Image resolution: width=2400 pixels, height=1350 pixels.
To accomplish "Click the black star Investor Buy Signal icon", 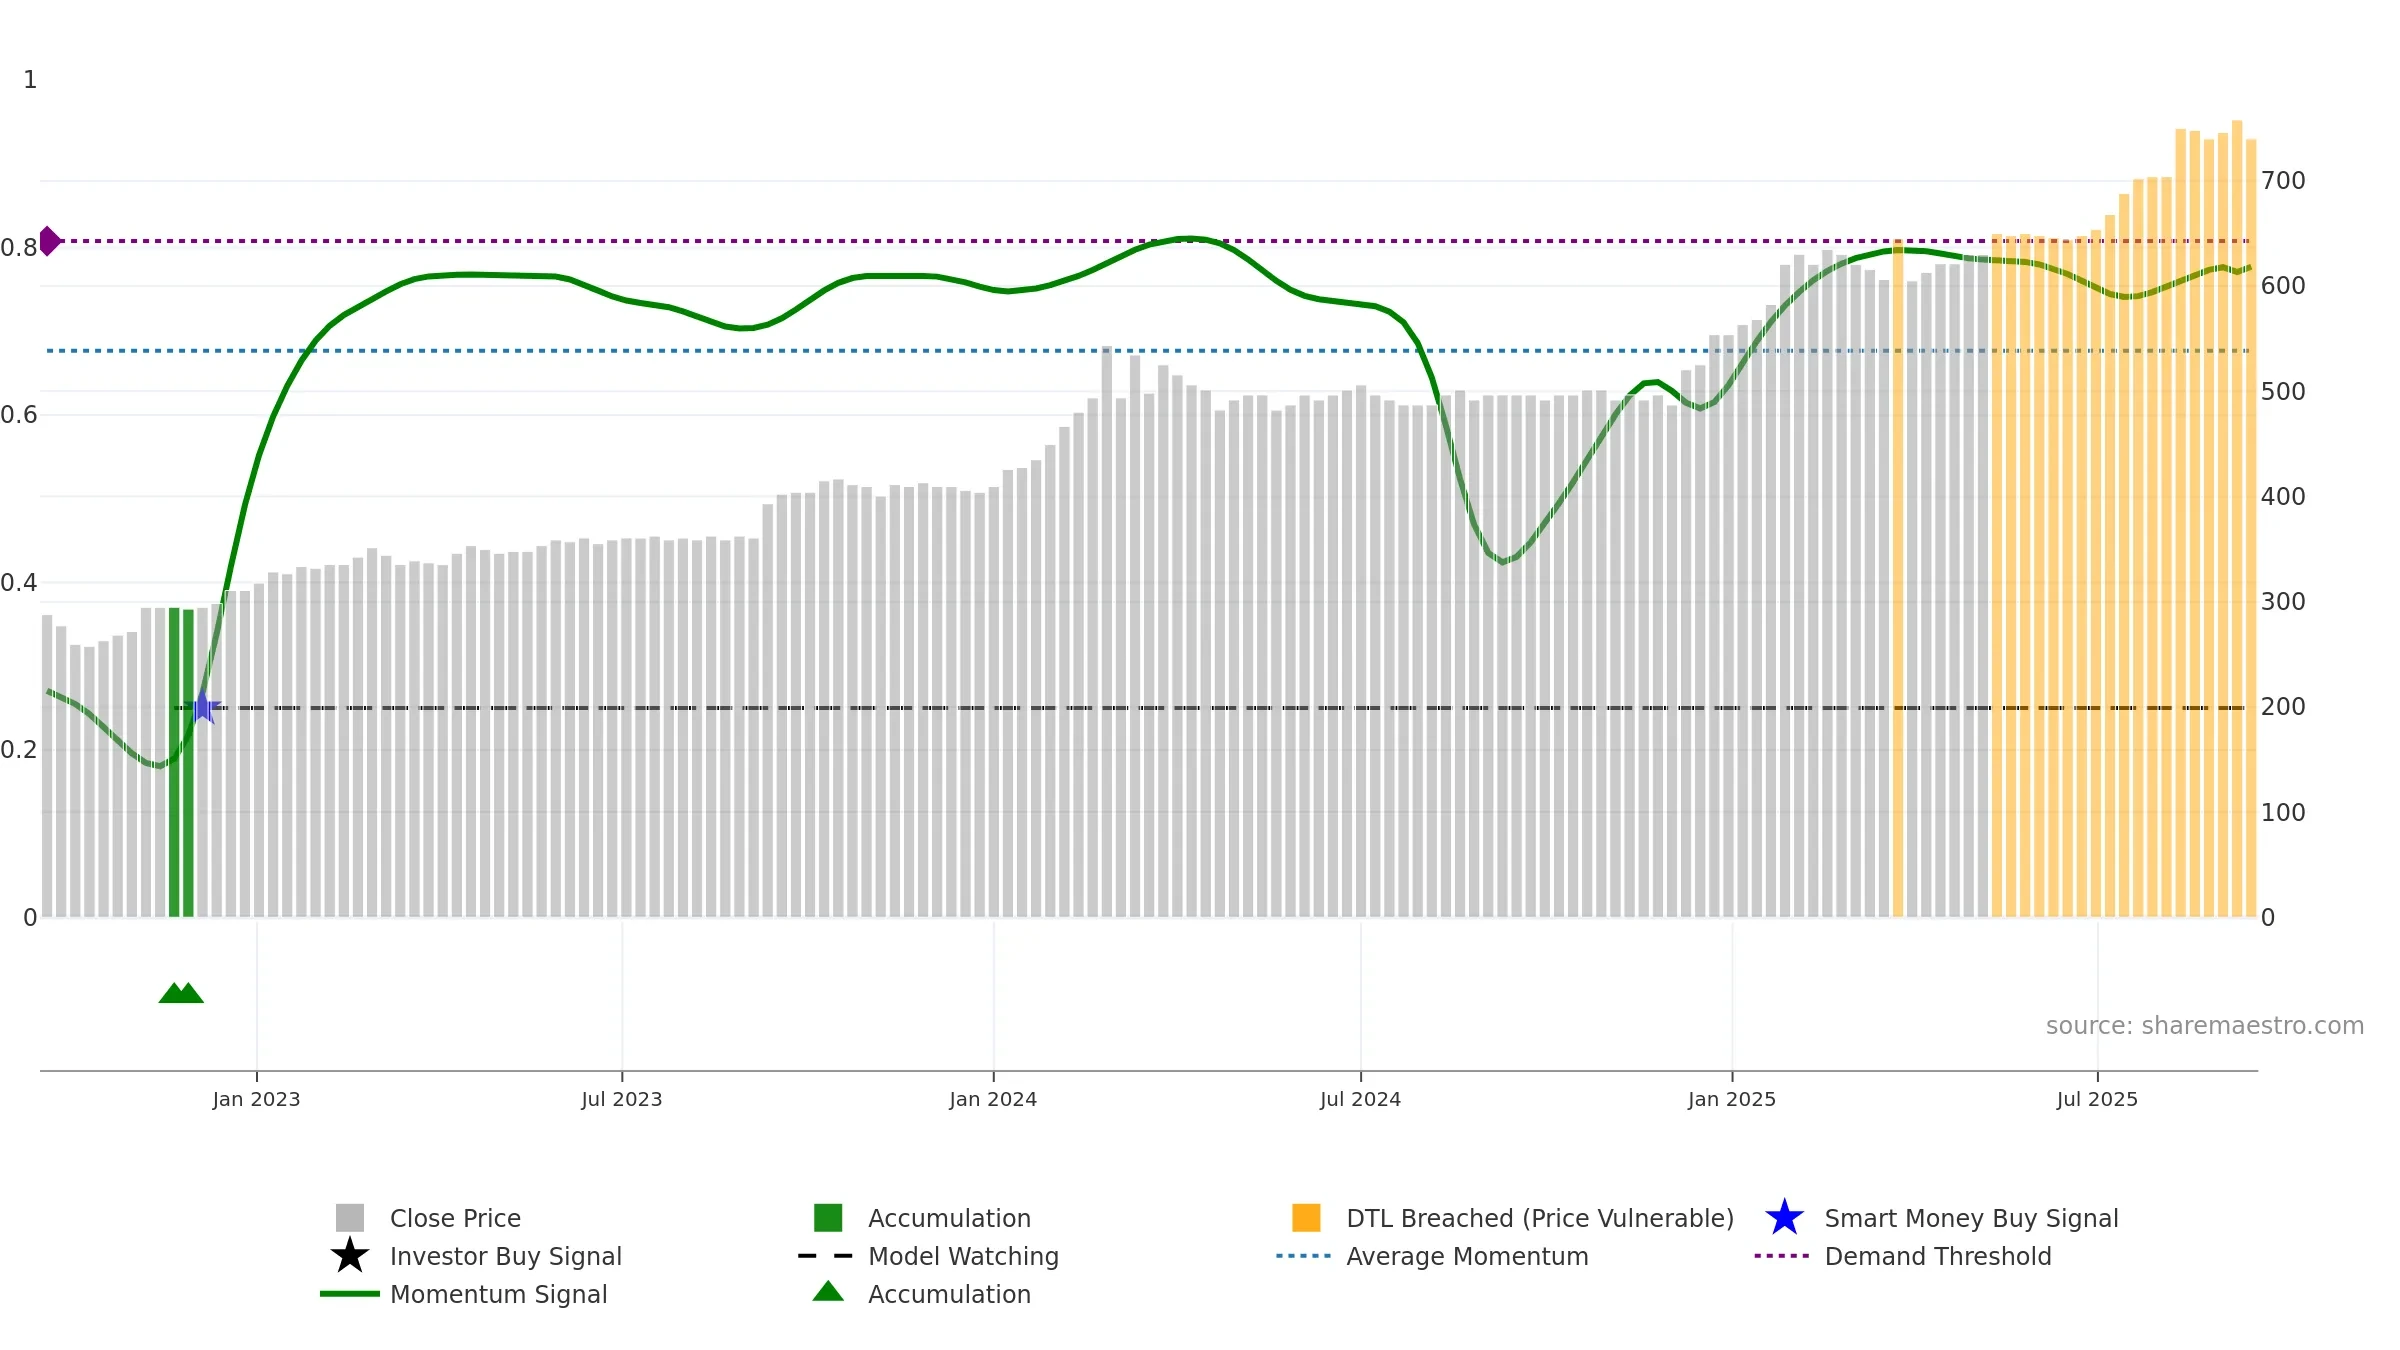I will 350,1256.
